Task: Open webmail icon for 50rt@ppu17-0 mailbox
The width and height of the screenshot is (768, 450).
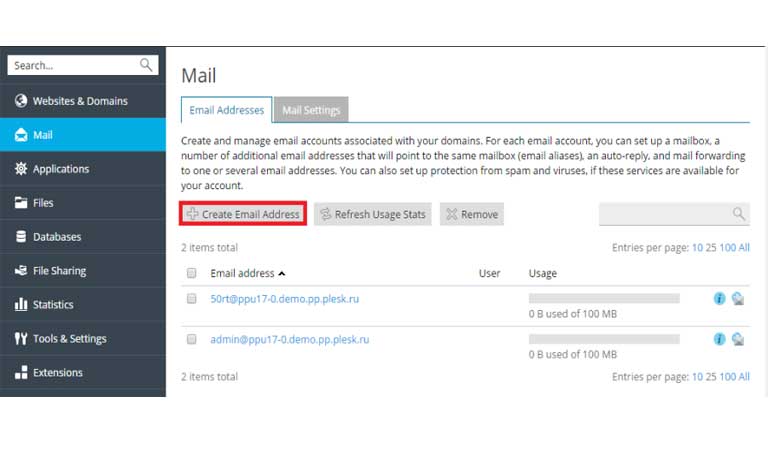Action: tap(738, 298)
